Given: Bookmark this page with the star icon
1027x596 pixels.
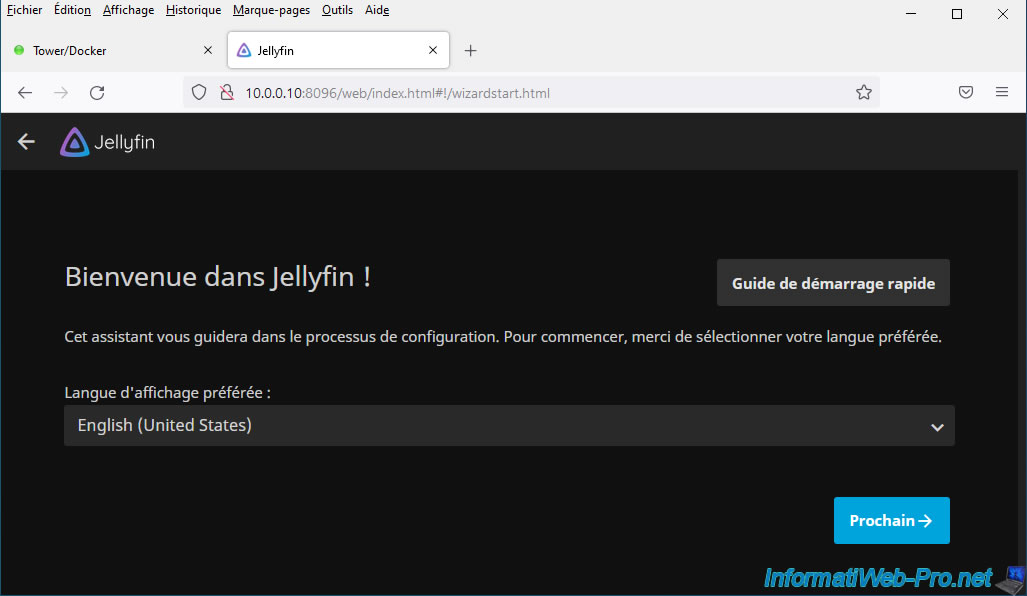Looking at the screenshot, I should point(863,93).
